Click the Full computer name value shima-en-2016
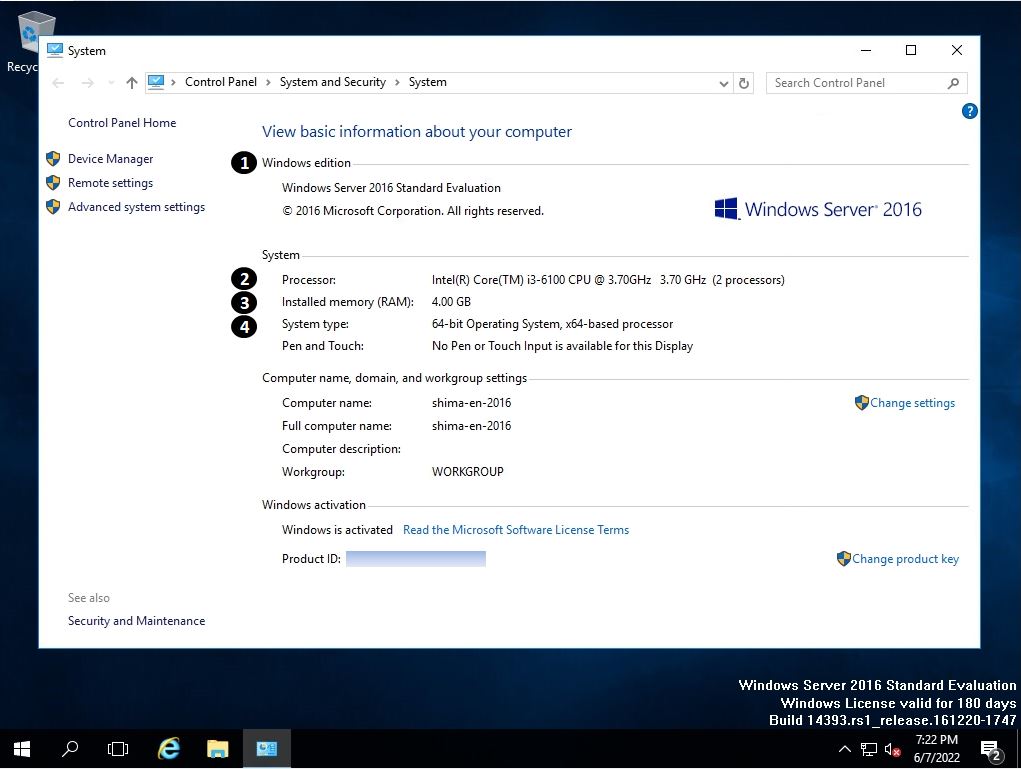The width and height of the screenshot is (1021, 769). coord(471,426)
